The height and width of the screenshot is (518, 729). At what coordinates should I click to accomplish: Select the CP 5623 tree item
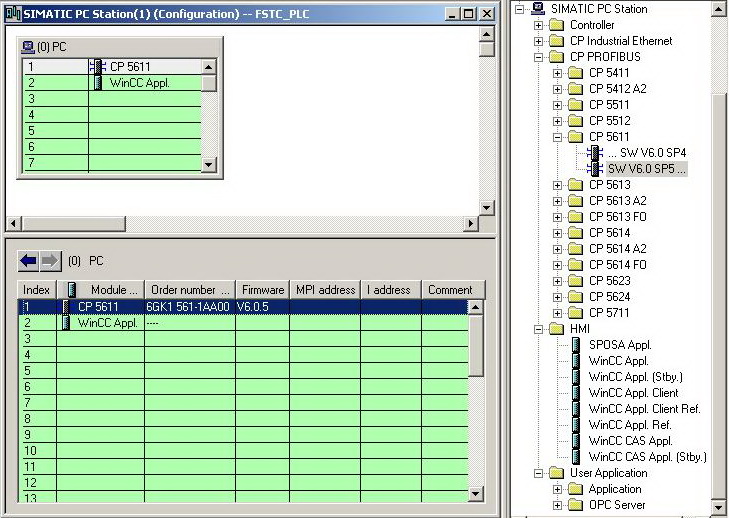(x=610, y=281)
